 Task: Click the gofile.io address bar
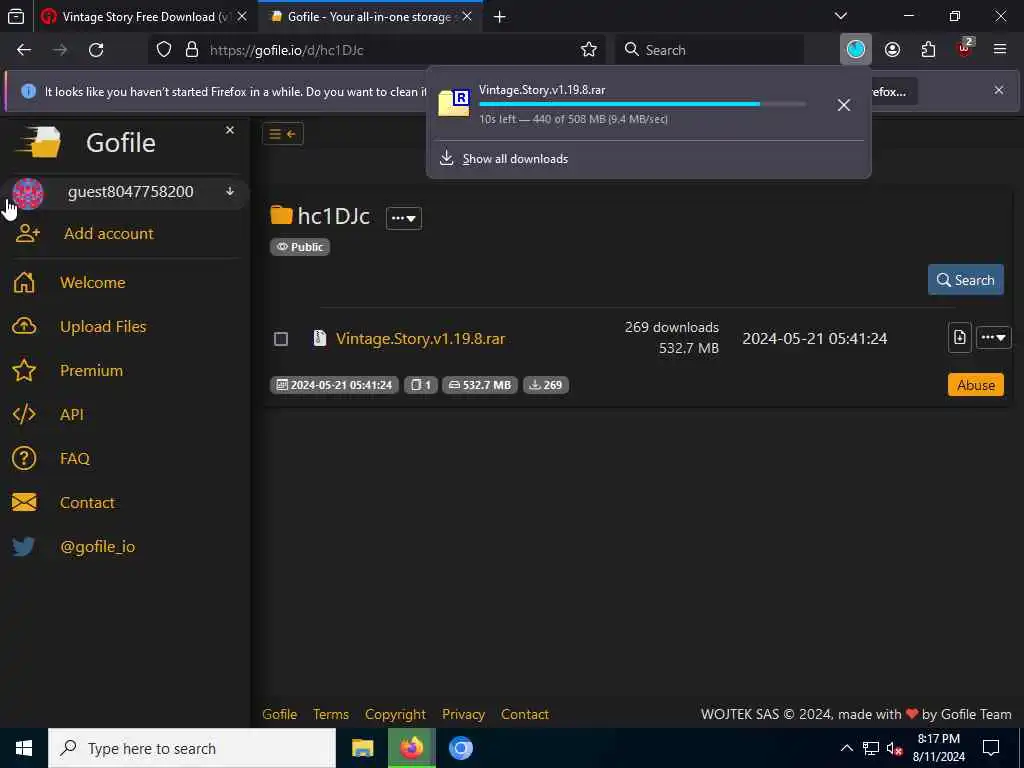pyautogui.click(x=379, y=50)
